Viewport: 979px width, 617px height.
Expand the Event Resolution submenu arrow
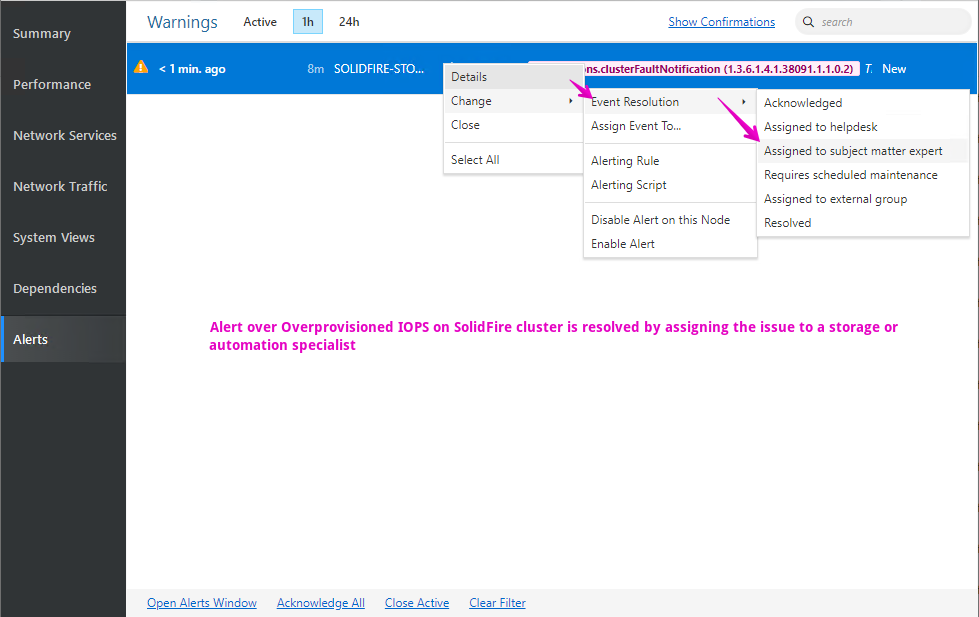pos(744,102)
